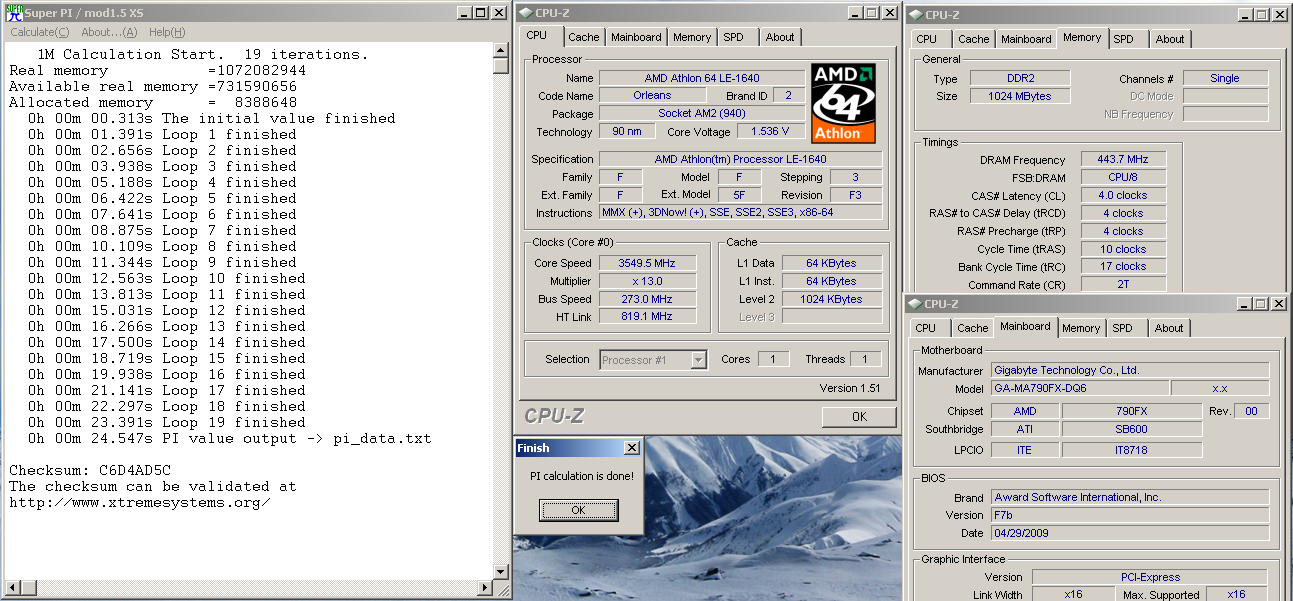Click the Manufacturer field Gigabyte Technology
Screen dimensions: 1293x601
[x=1130, y=370]
